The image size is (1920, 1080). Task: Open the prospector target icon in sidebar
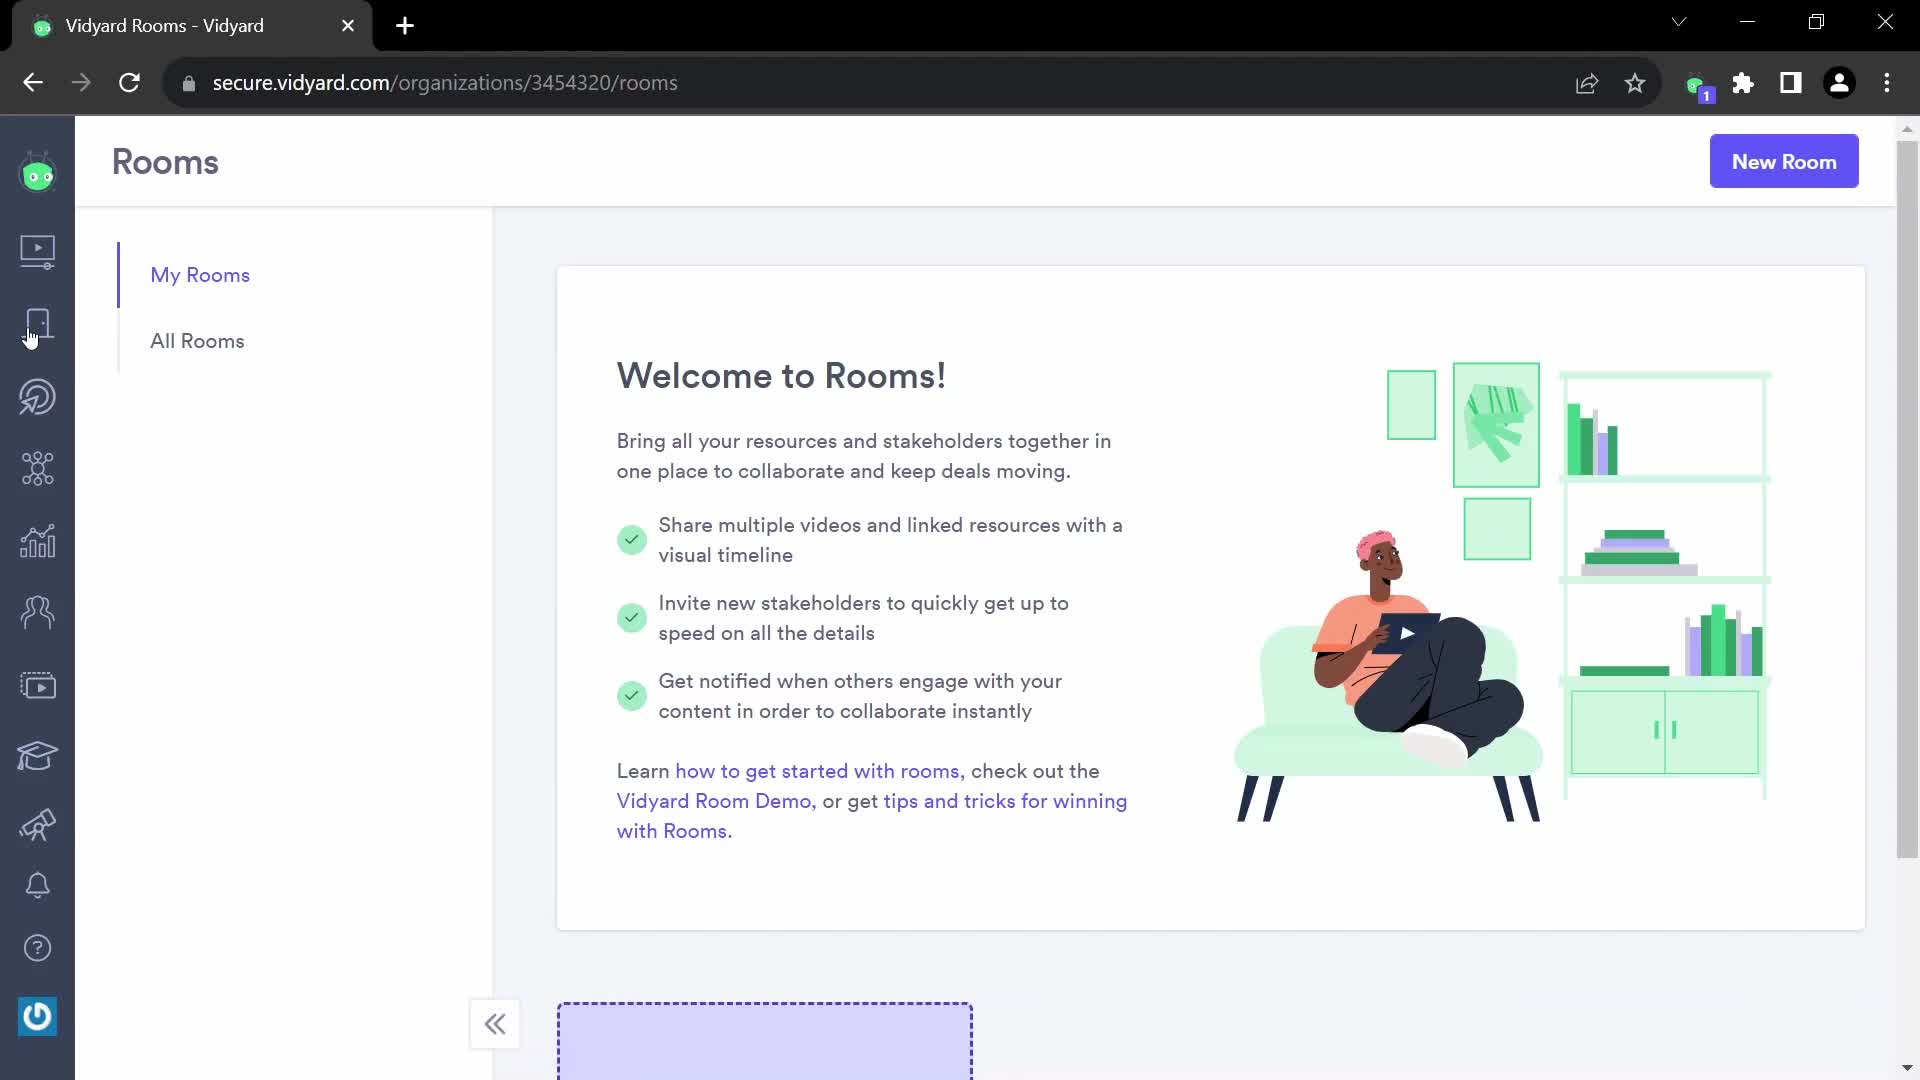coord(37,397)
